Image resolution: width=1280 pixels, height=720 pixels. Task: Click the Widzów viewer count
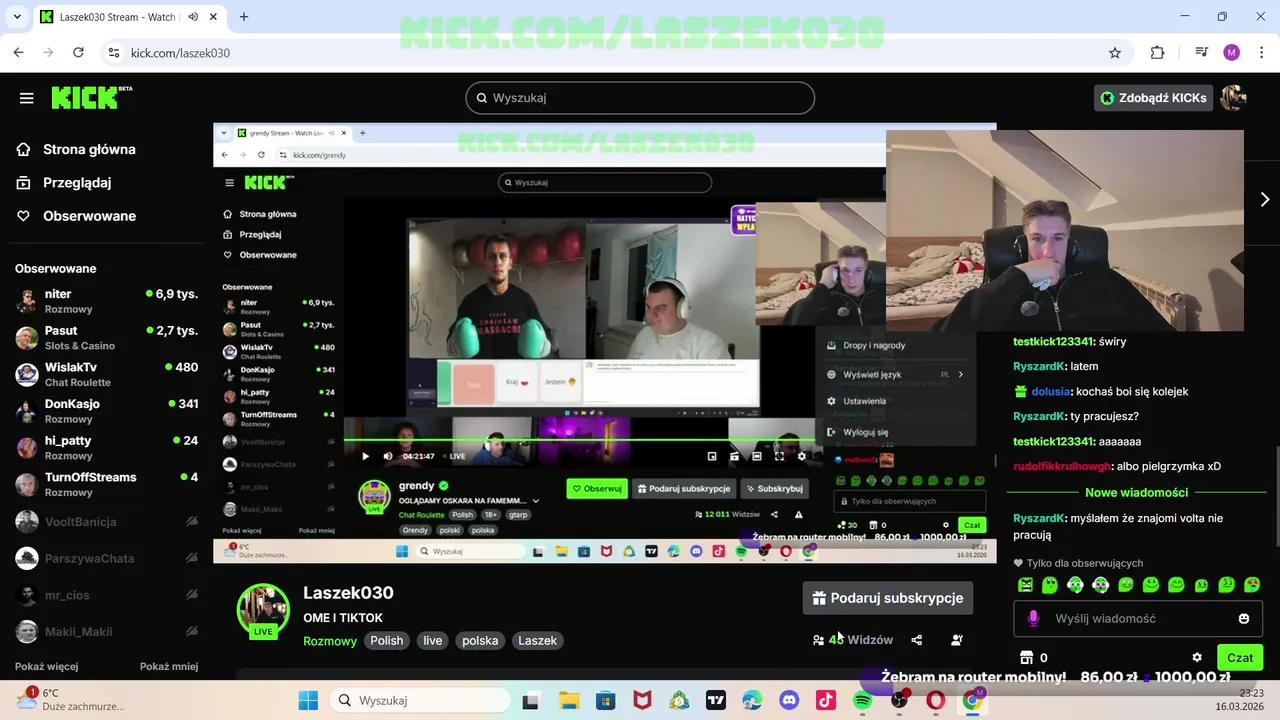(x=853, y=640)
